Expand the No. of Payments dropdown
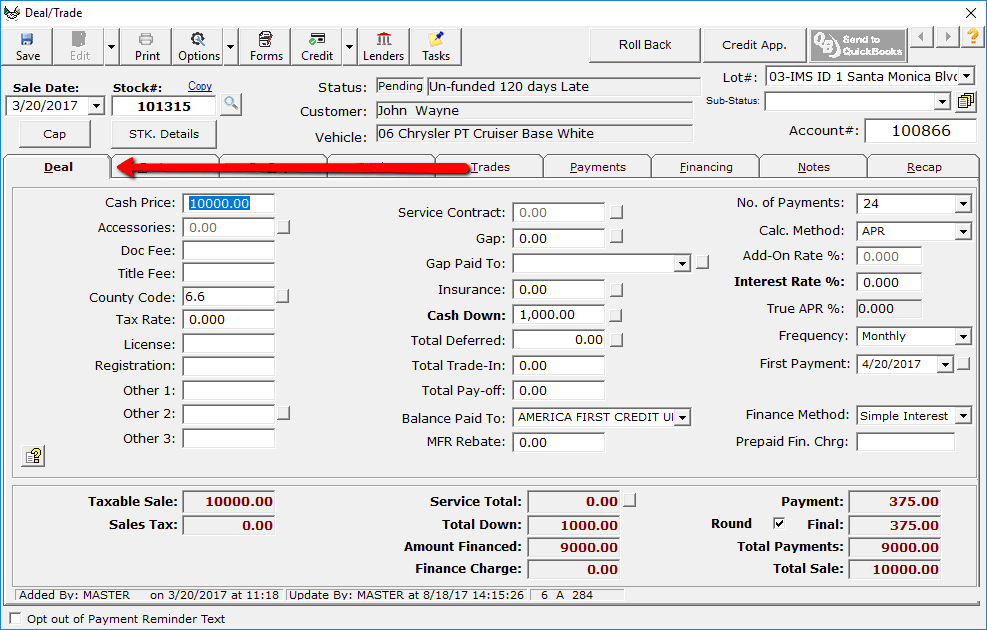Image resolution: width=987 pixels, height=630 pixels. point(962,204)
